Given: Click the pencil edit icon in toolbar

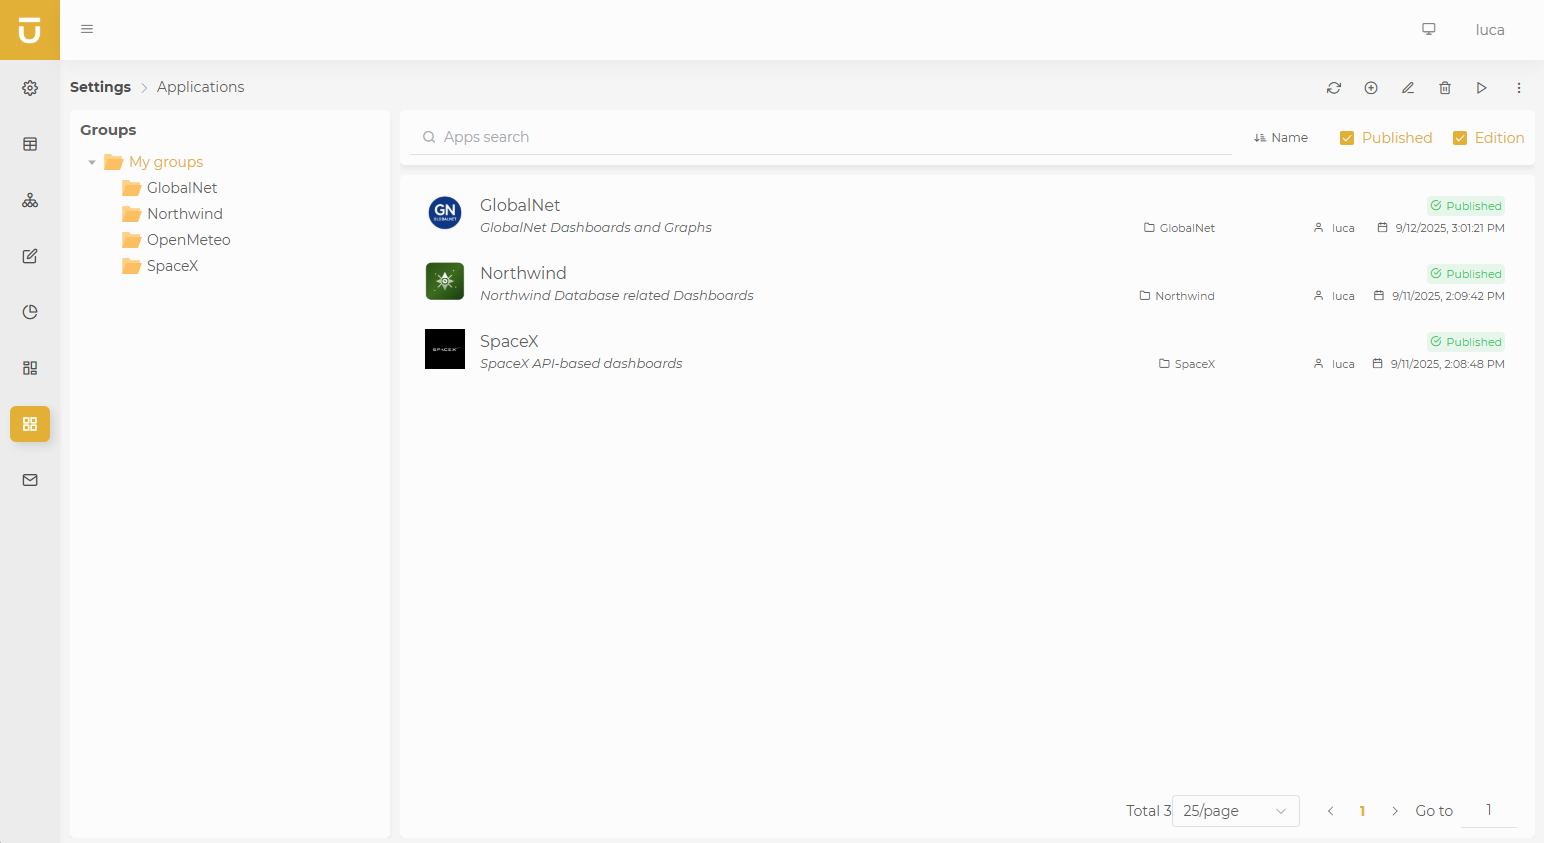Looking at the screenshot, I should (x=1408, y=88).
